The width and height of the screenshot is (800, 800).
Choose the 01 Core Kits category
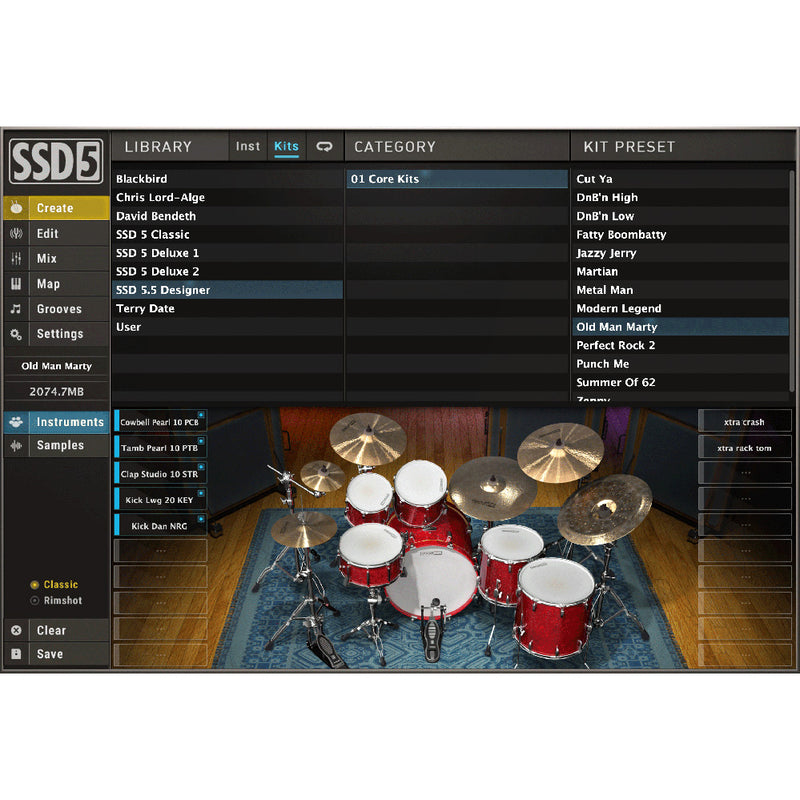click(457, 179)
